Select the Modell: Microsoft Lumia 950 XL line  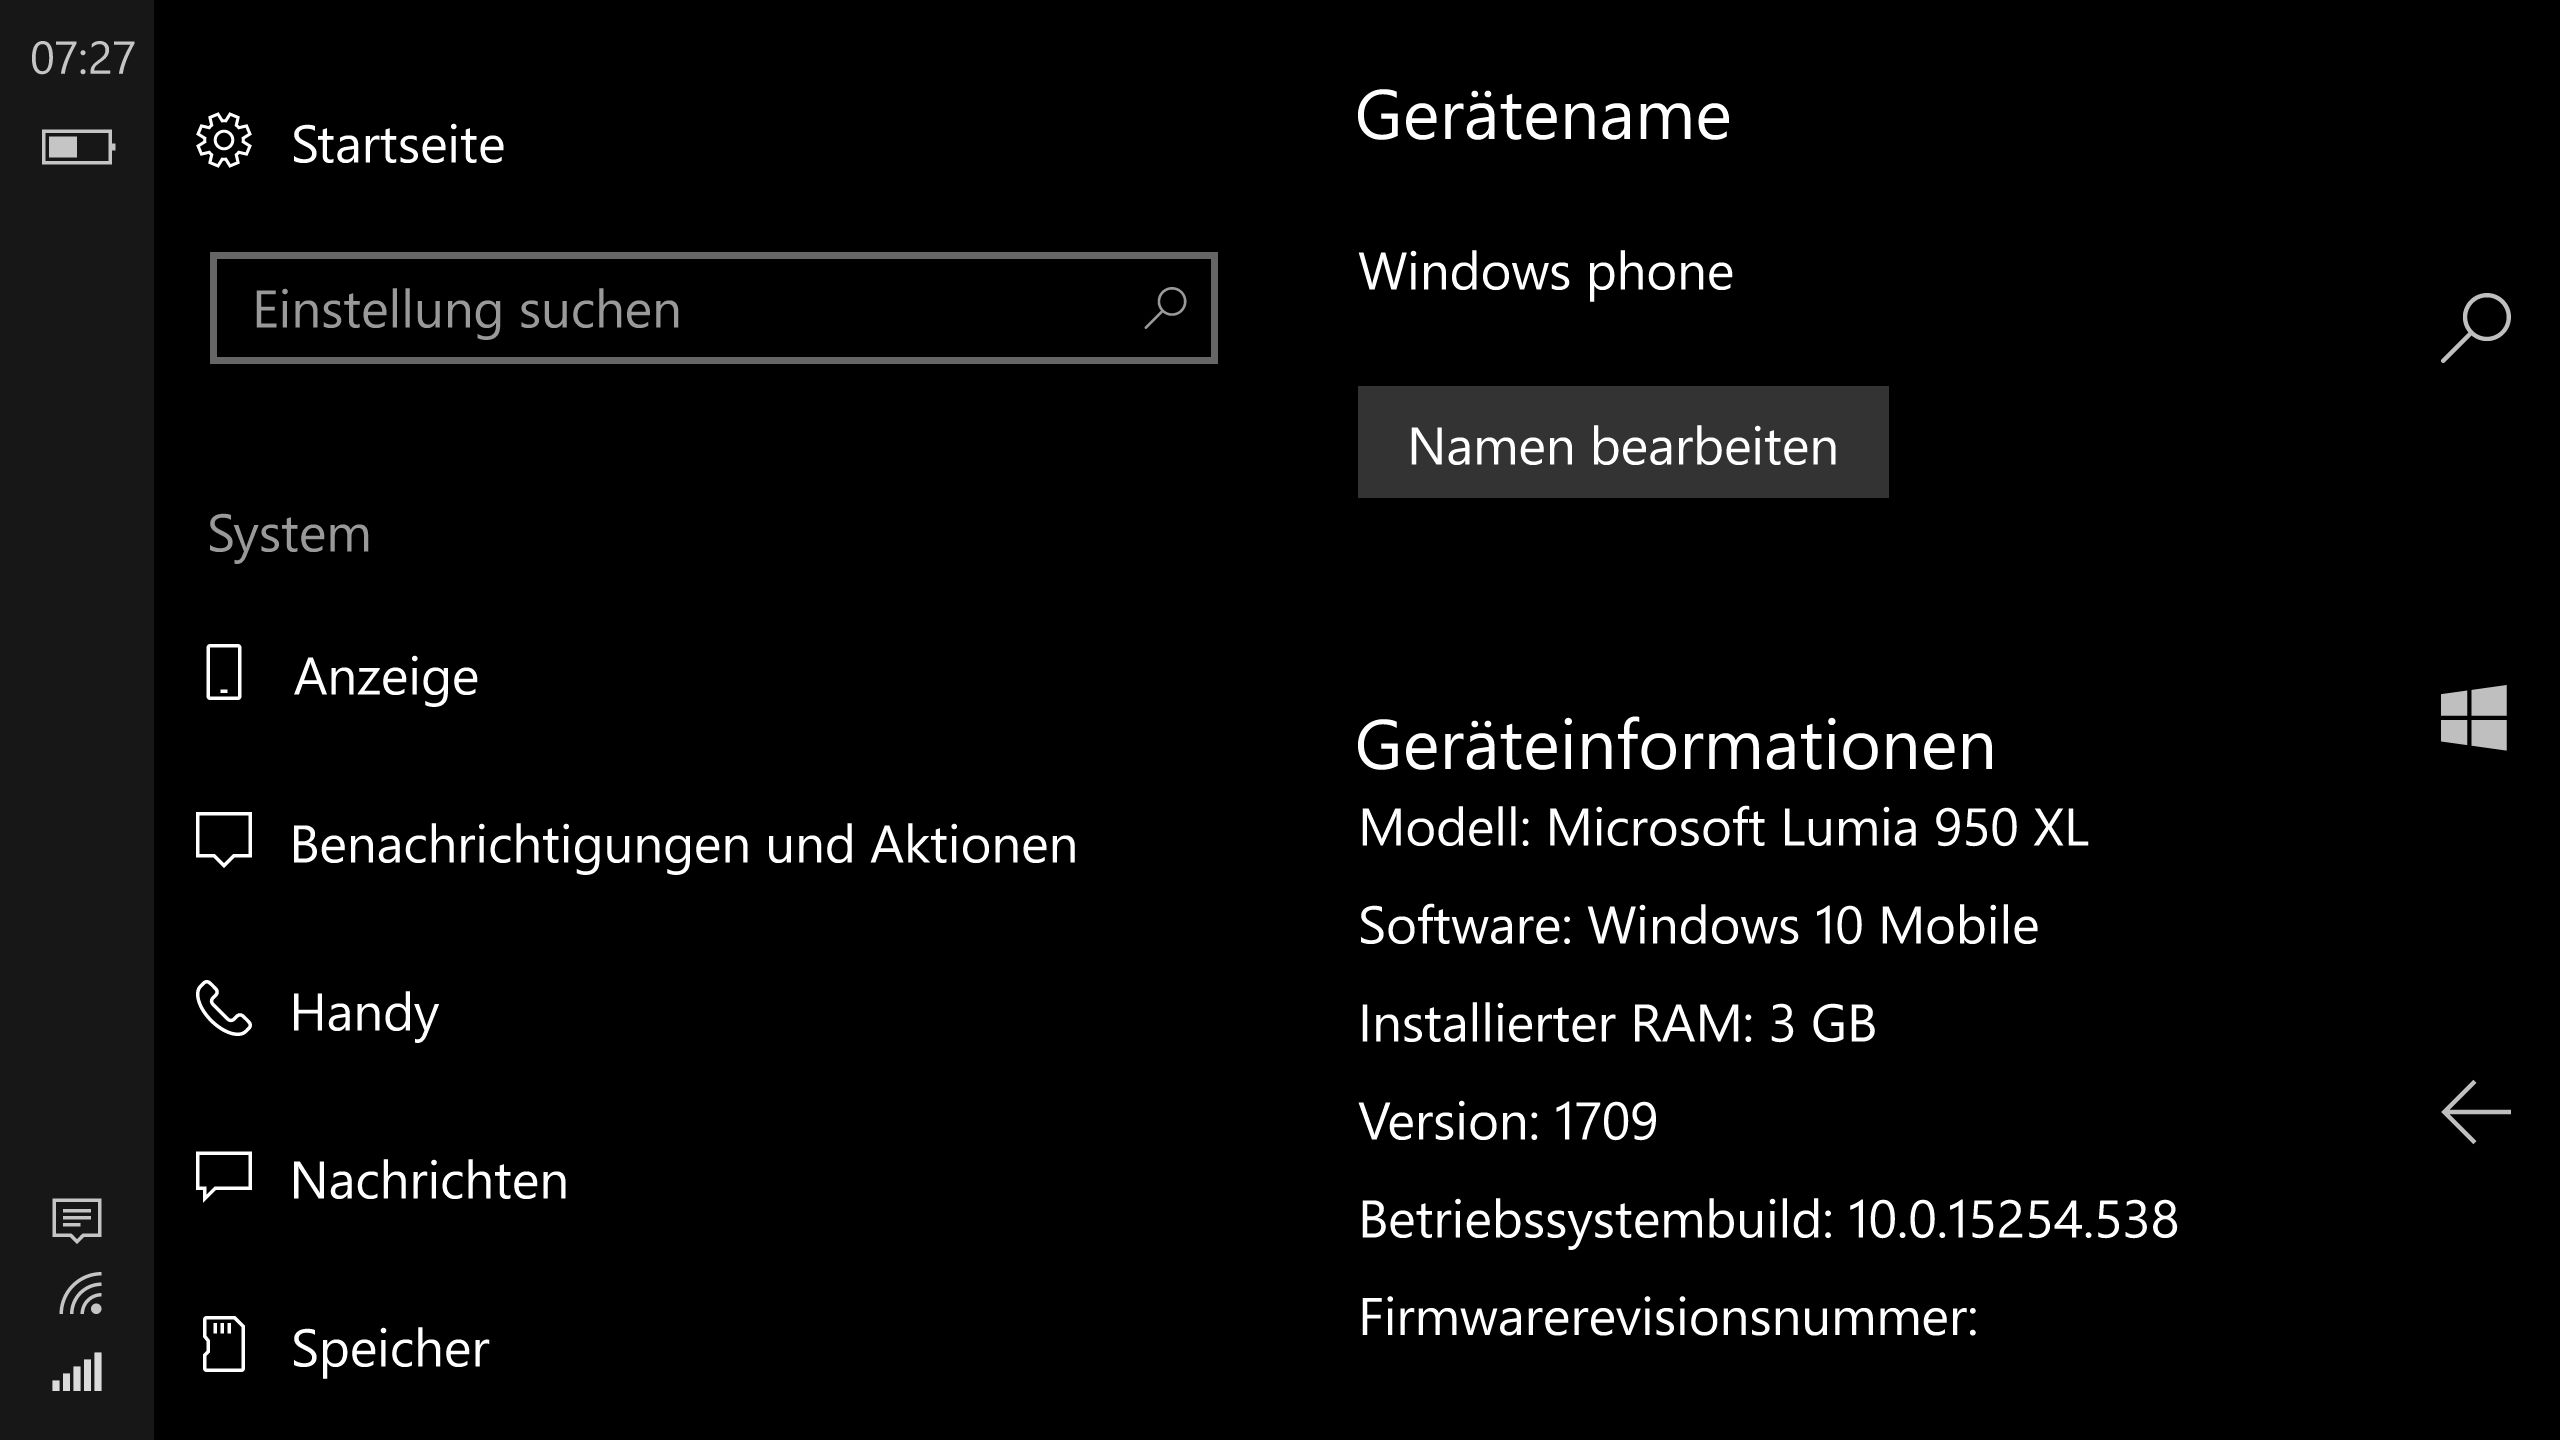tap(1724, 828)
